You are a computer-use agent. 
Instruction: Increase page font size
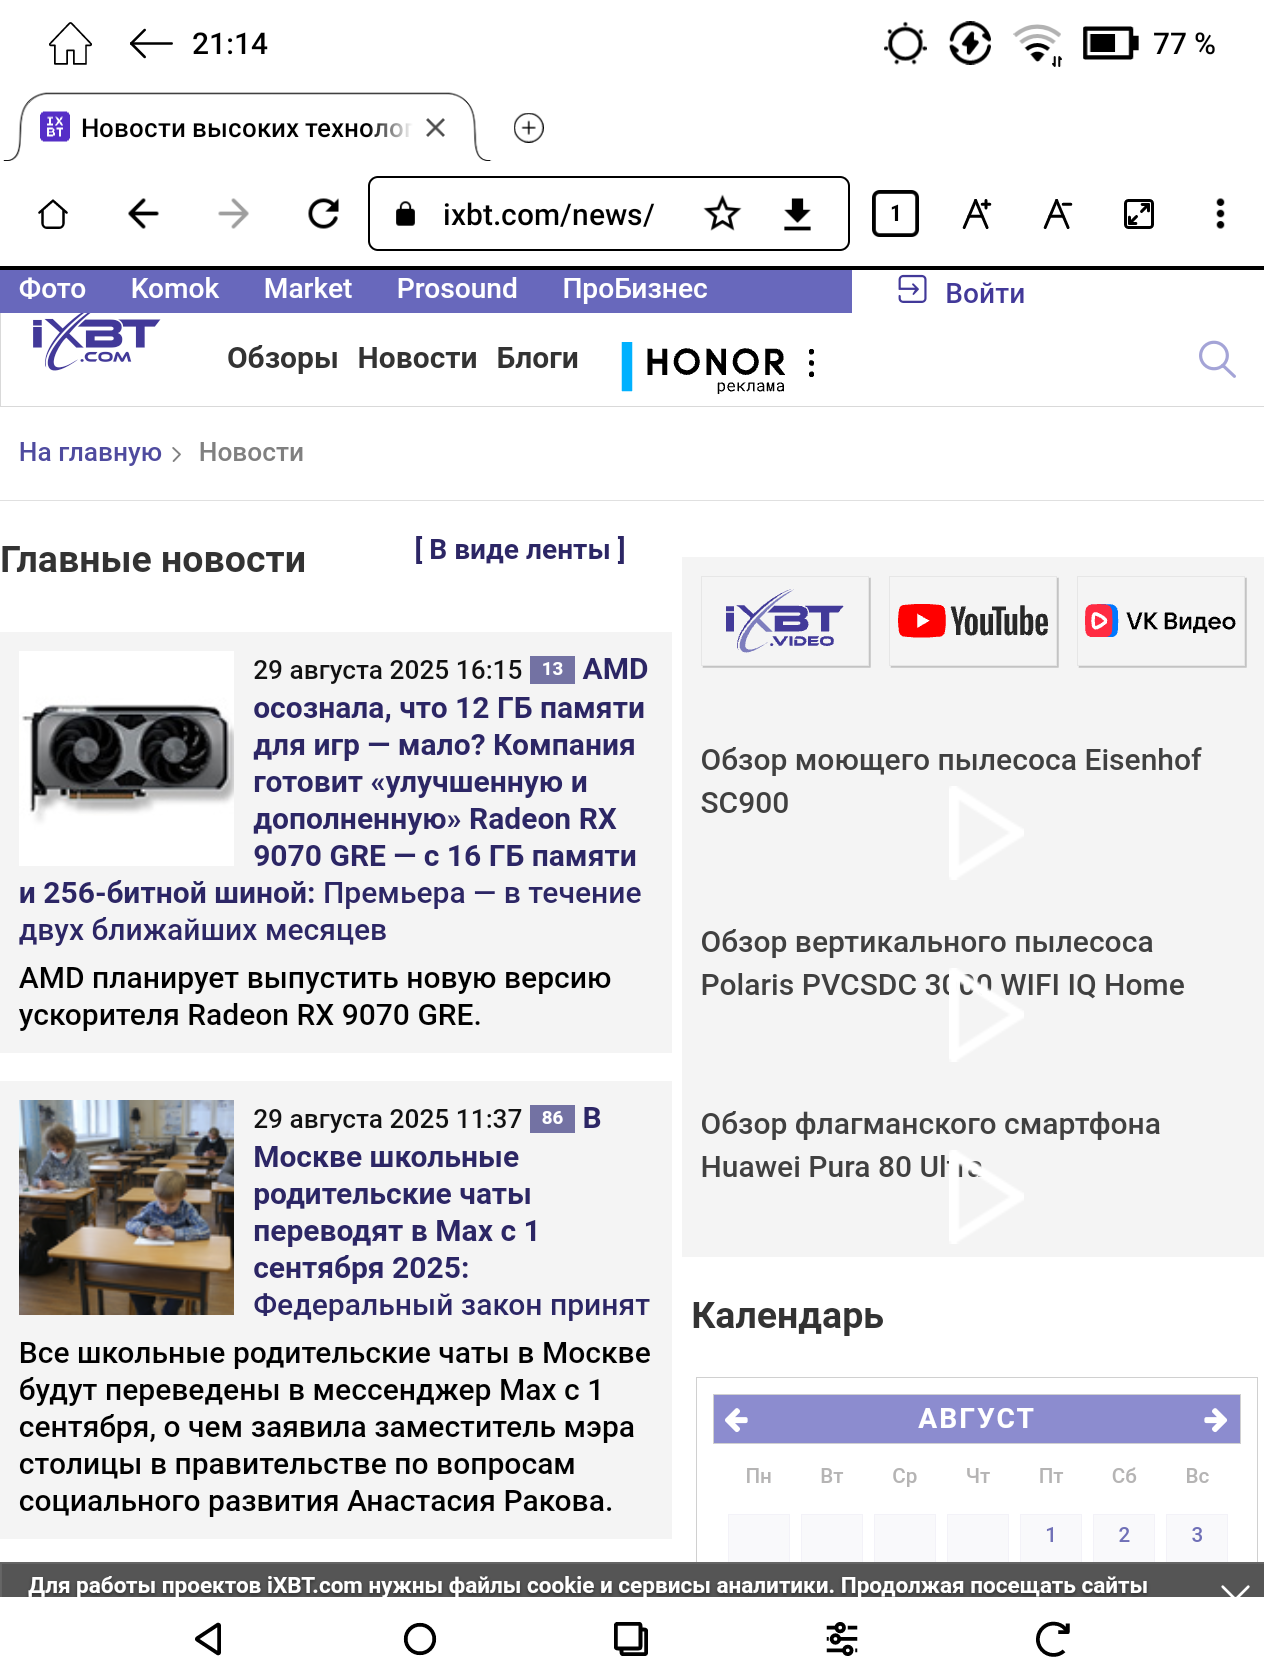pyautogui.click(x=977, y=214)
